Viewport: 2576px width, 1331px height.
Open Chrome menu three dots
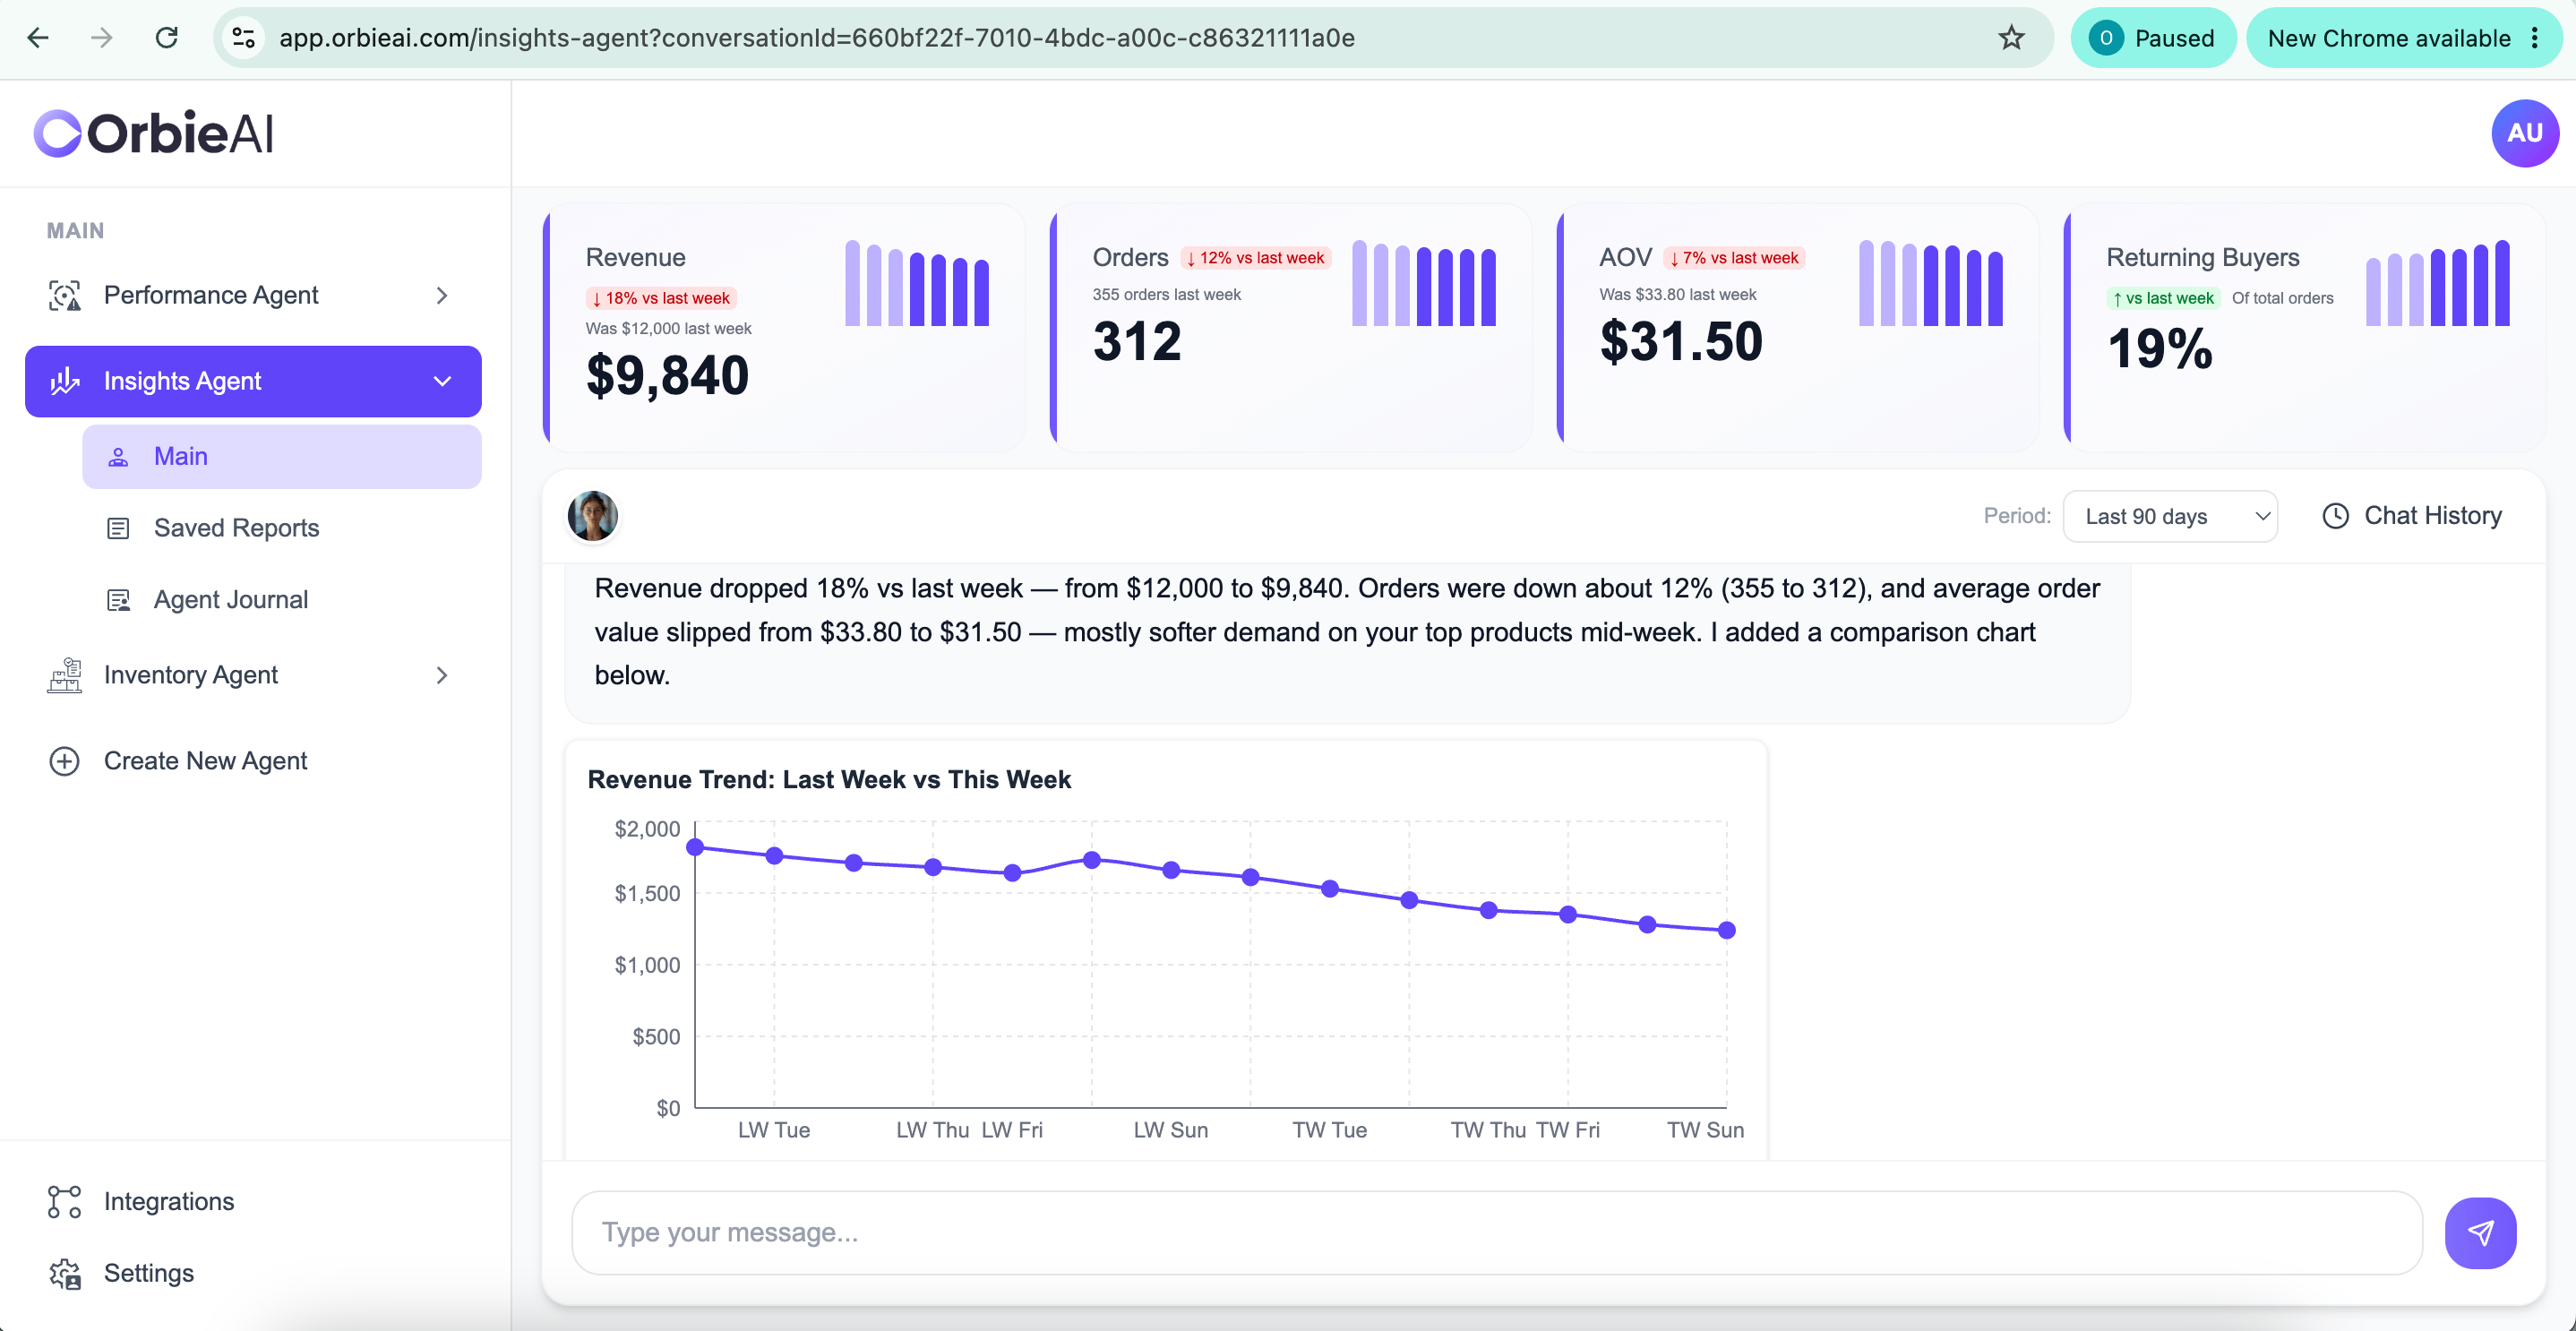click(2535, 38)
